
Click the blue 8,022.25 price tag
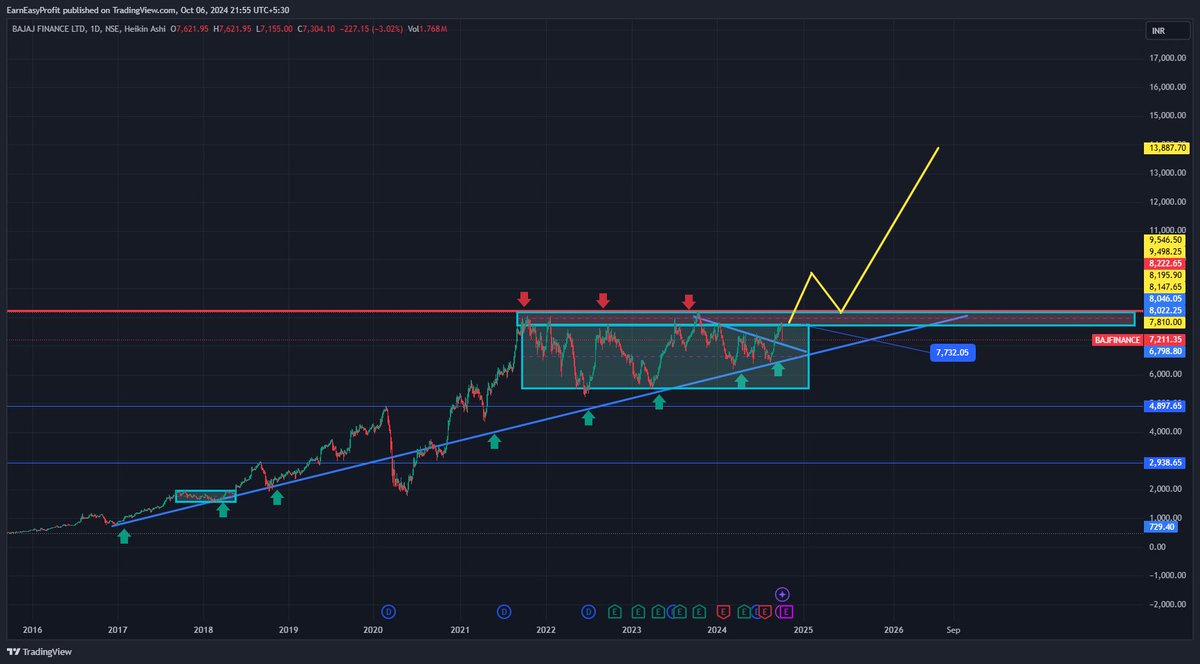1165,310
